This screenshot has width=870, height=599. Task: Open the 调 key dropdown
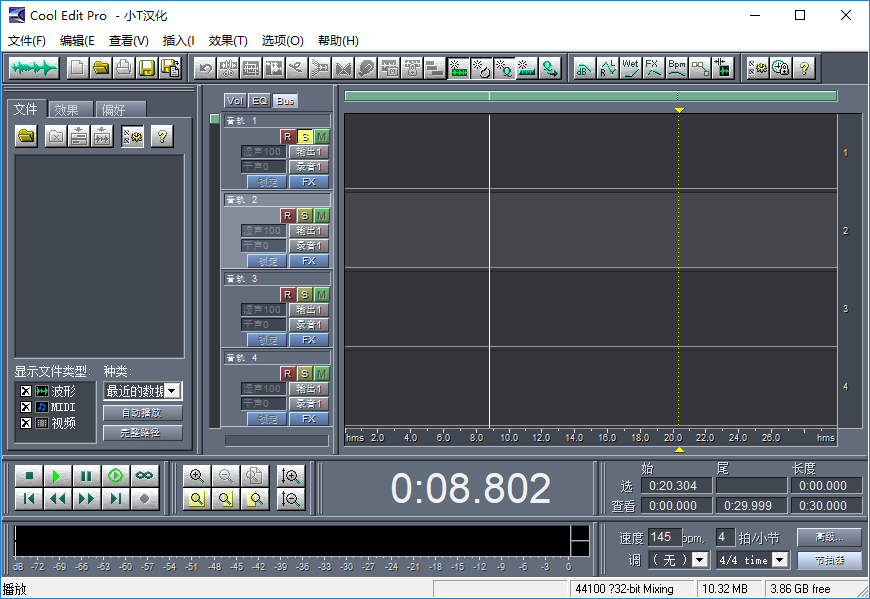(700, 560)
